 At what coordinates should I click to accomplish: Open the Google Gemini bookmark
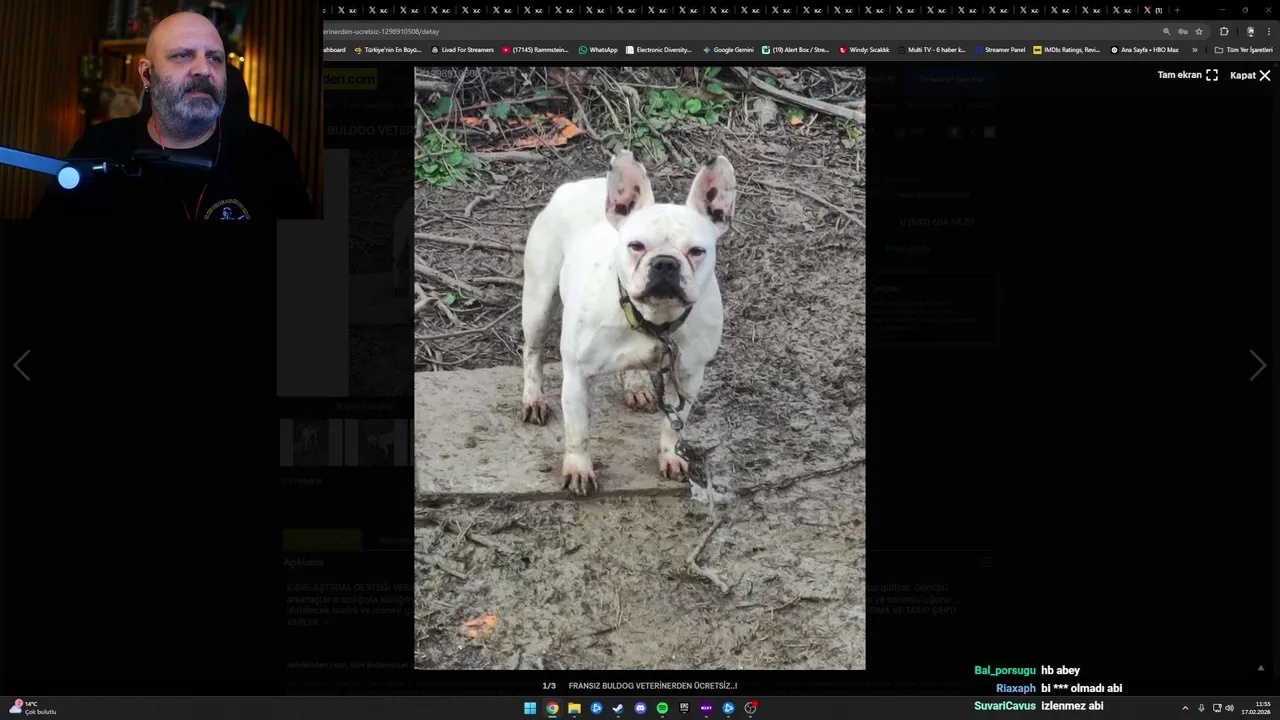pos(728,49)
